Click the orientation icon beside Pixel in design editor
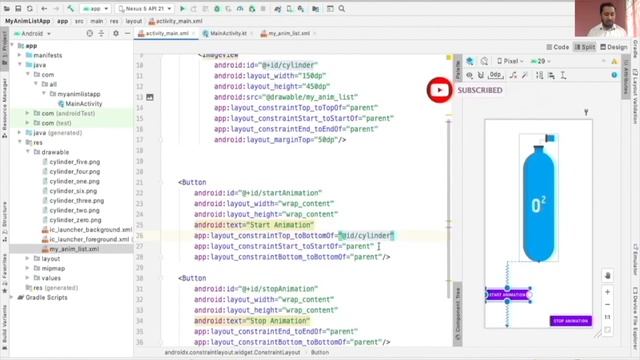Screen dimensions: 640x360 [484, 61]
